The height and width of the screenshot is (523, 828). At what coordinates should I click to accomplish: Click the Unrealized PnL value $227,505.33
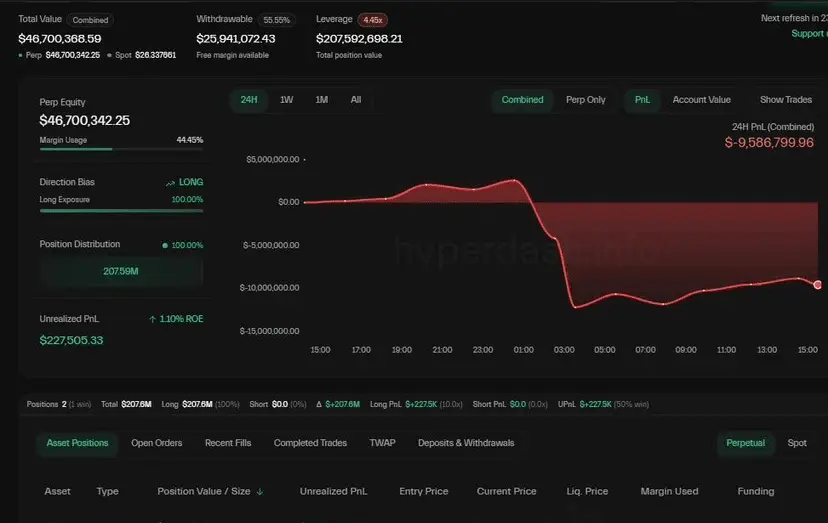[x=71, y=340]
